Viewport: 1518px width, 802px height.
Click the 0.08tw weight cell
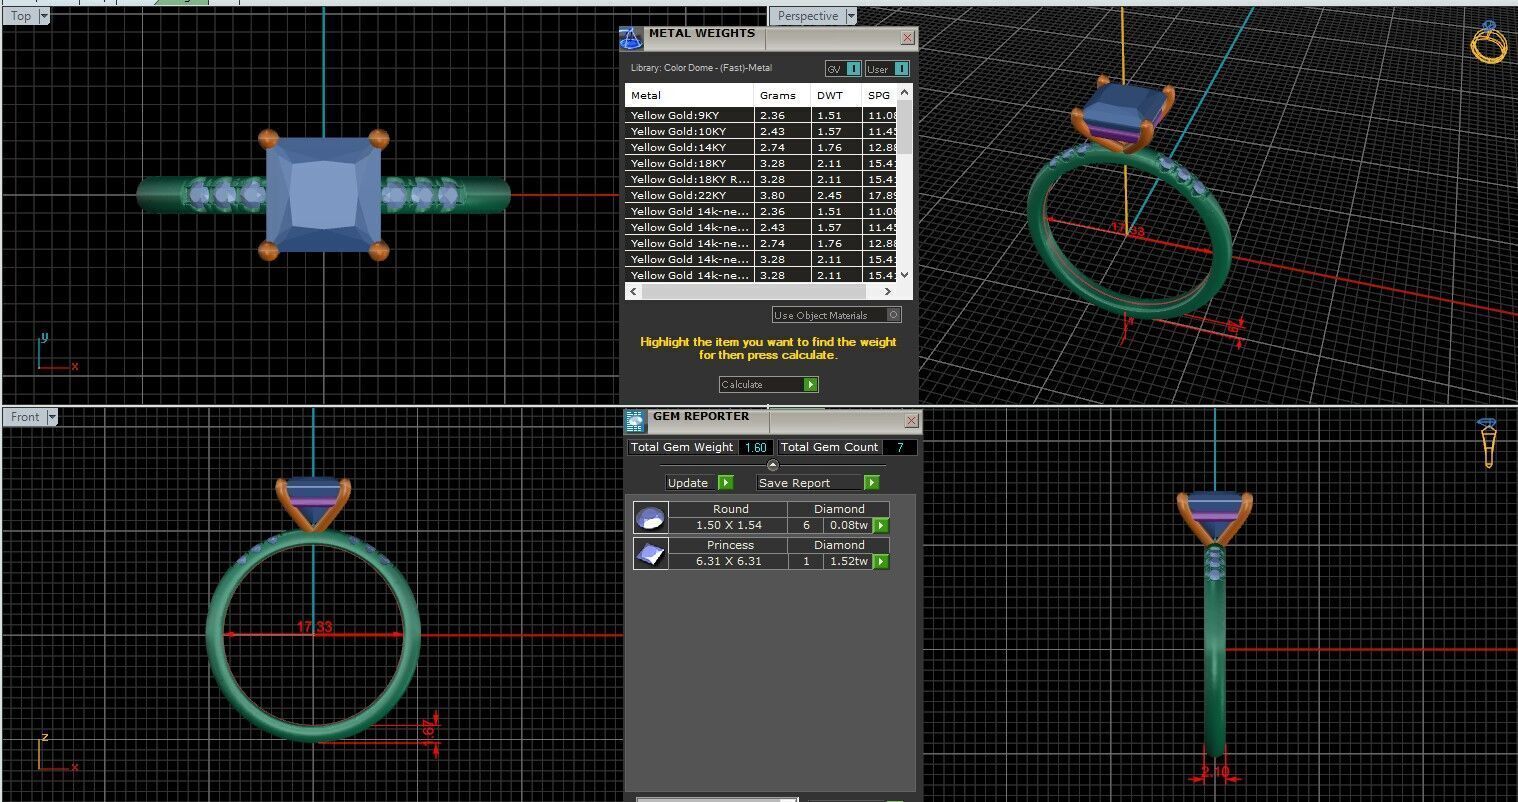tap(849, 525)
